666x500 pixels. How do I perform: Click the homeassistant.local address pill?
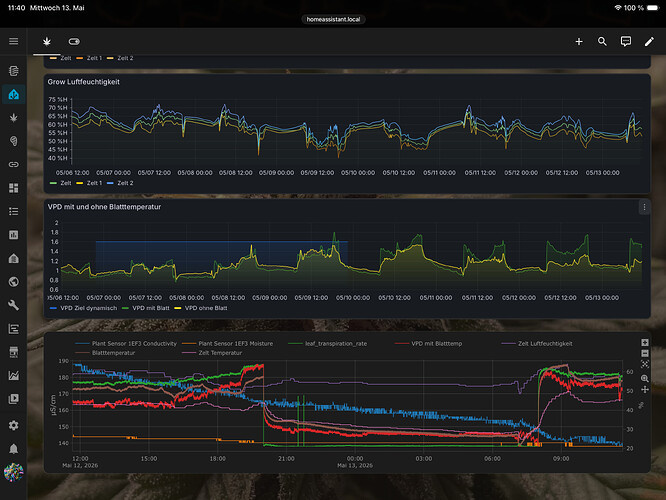[333, 20]
